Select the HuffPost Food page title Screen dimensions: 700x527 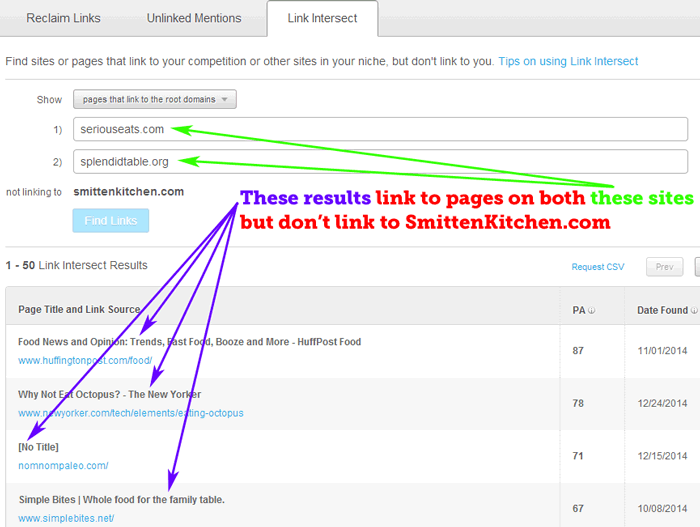click(x=189, y=342)
